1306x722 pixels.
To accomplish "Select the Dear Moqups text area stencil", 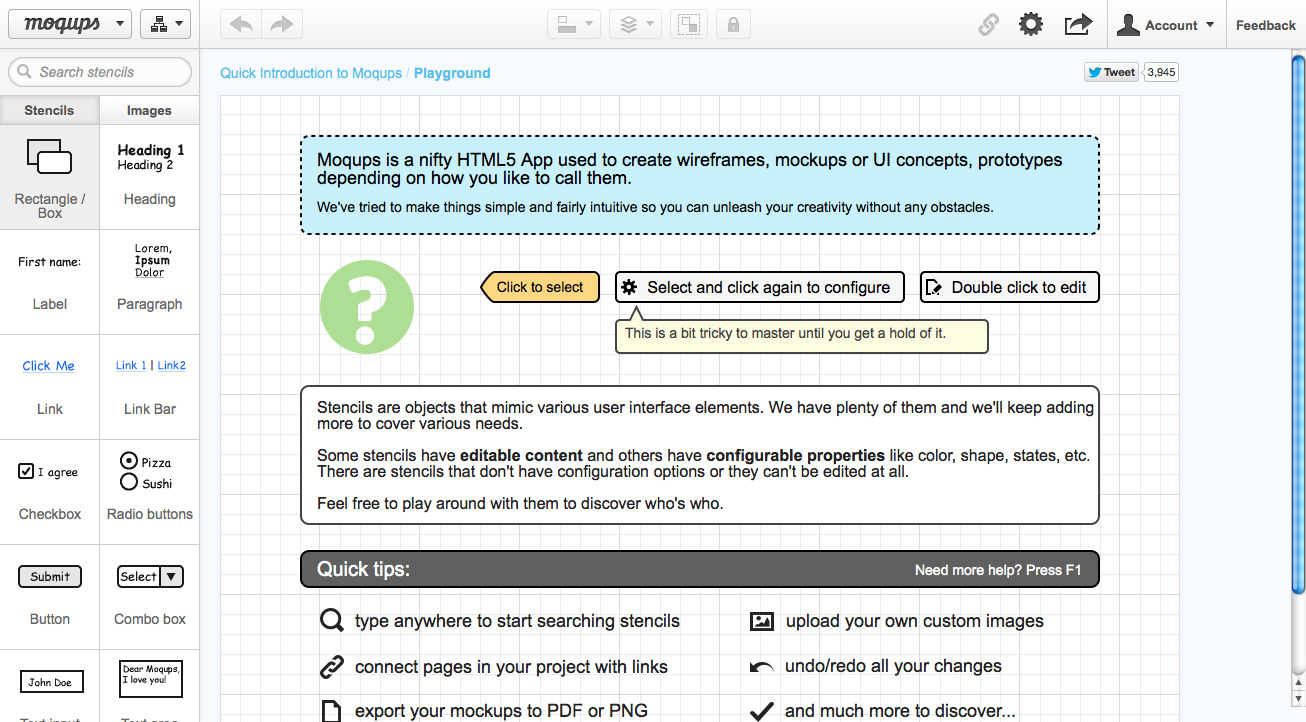I will [150, 686].
